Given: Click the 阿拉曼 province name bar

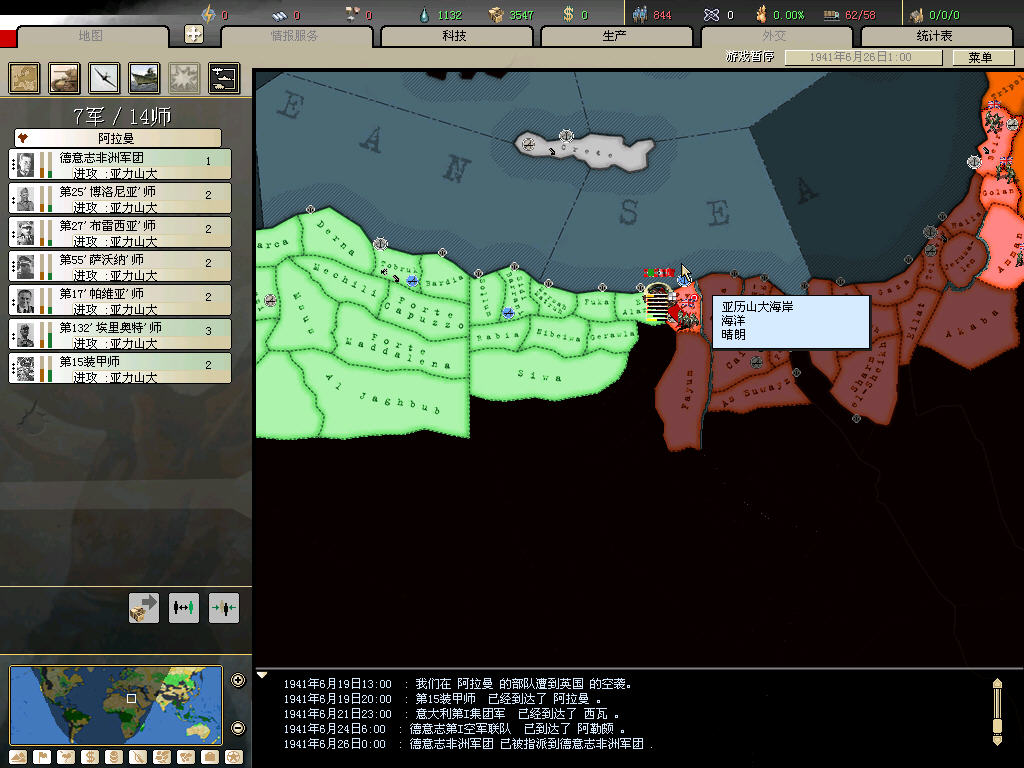Looking at the screenshot, I should click(x=118, y=138).
